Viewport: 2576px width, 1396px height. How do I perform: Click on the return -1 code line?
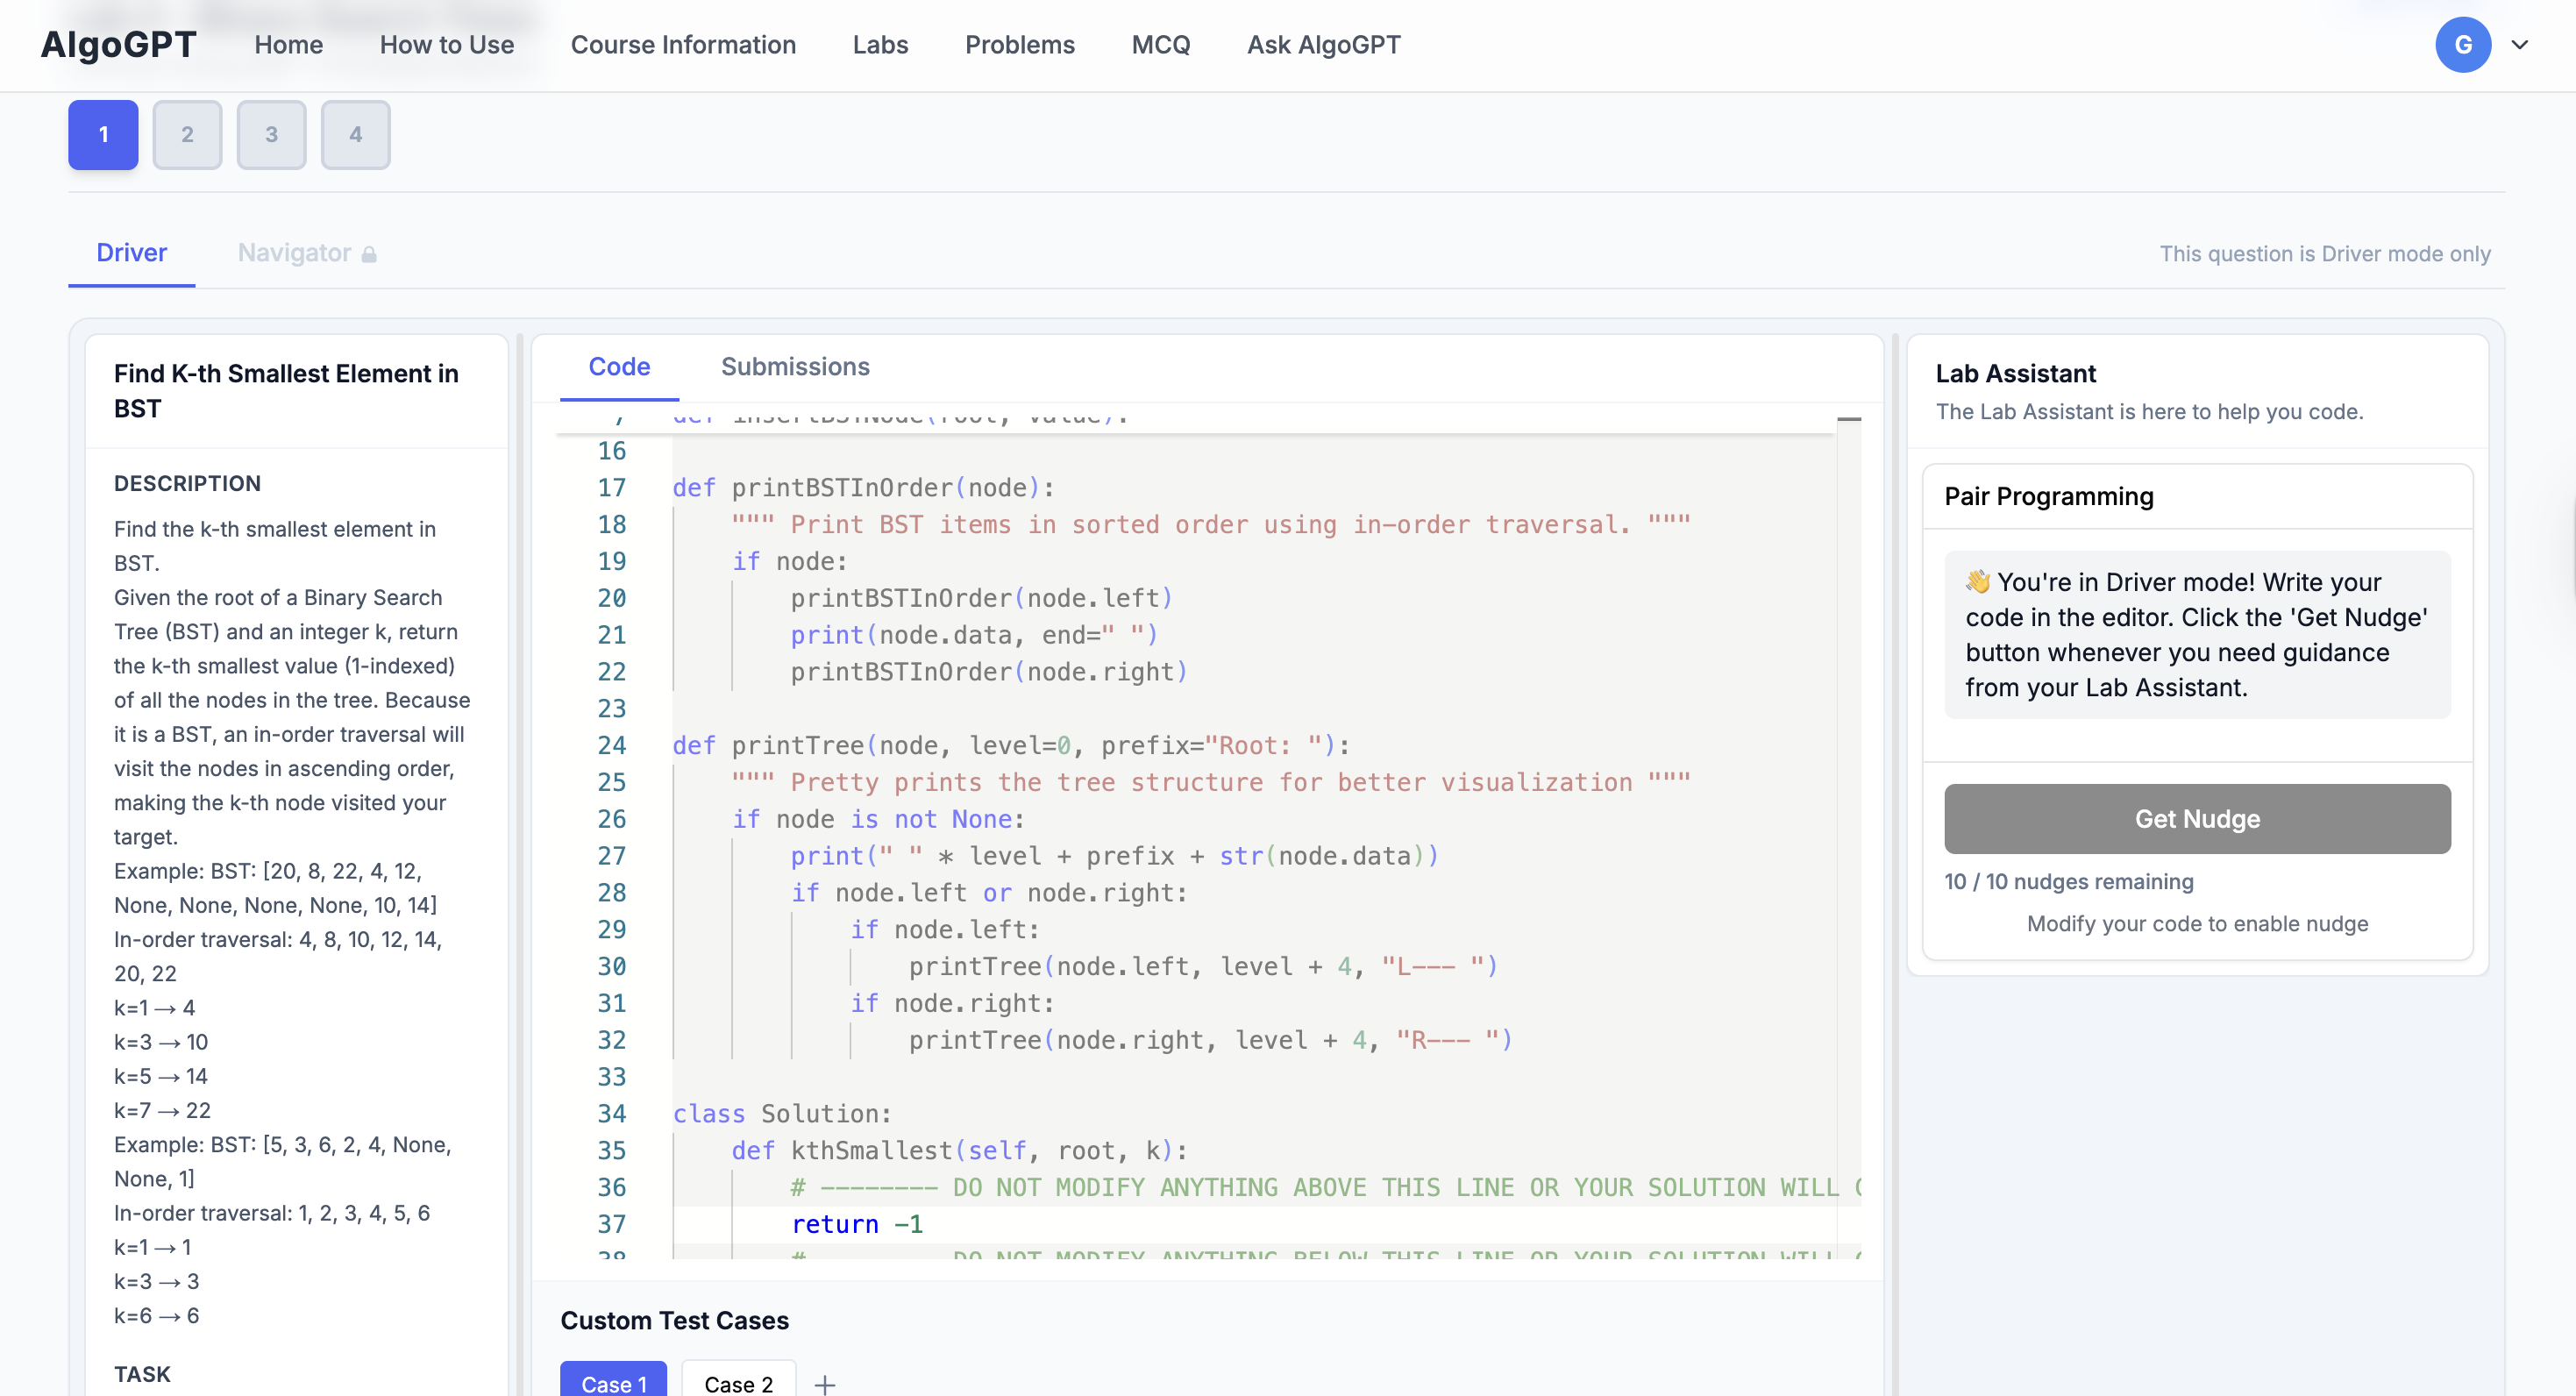click(857, 1224)
